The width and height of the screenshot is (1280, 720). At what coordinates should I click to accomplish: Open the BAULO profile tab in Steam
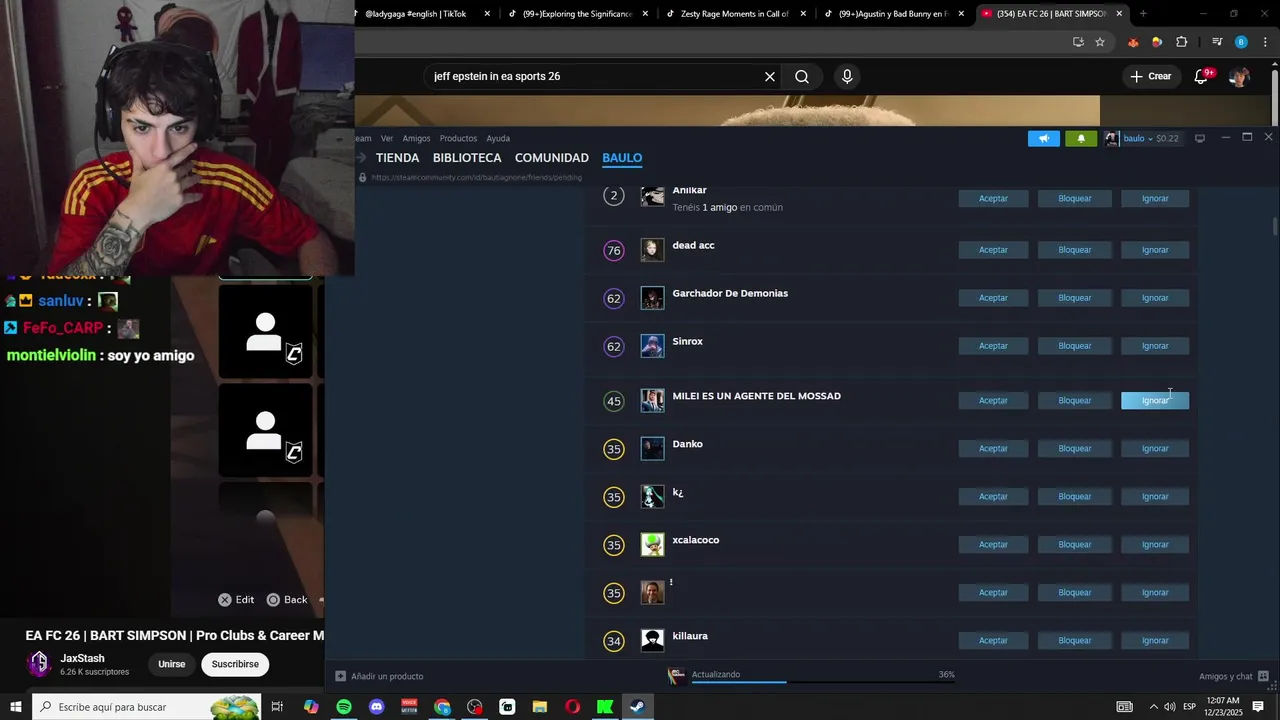622,158
